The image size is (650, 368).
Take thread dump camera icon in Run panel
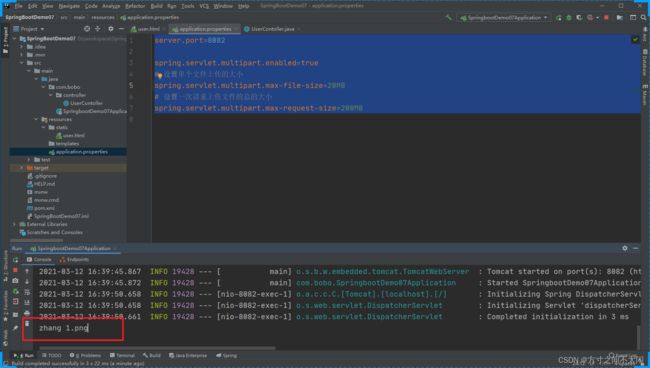(x=15, y=281)
